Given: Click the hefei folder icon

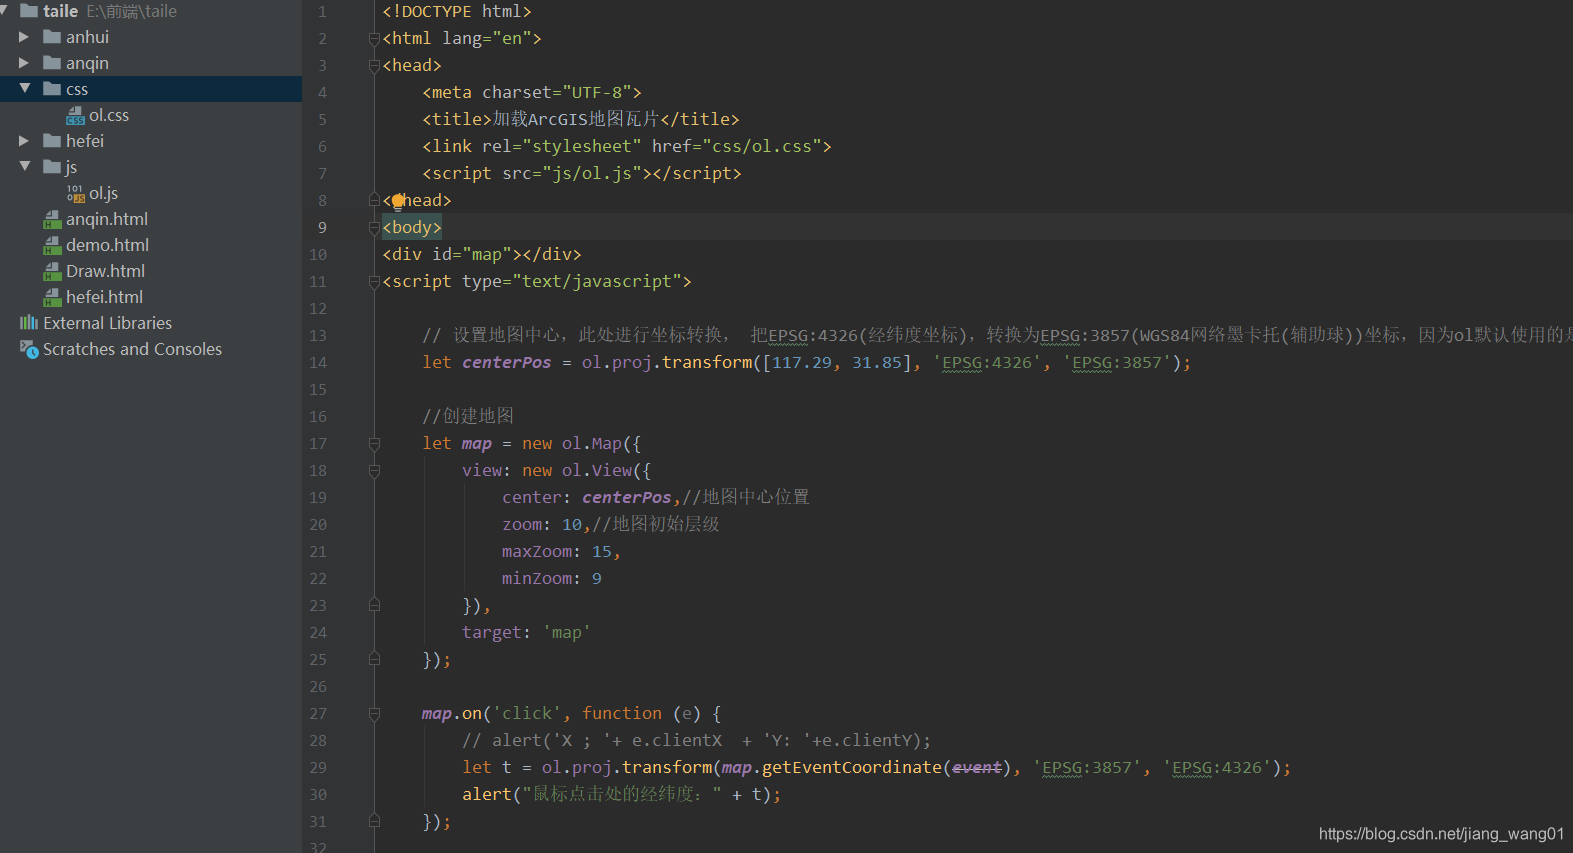Looking at the screenshot, I should pyautogui.click(x=52, y=141).
